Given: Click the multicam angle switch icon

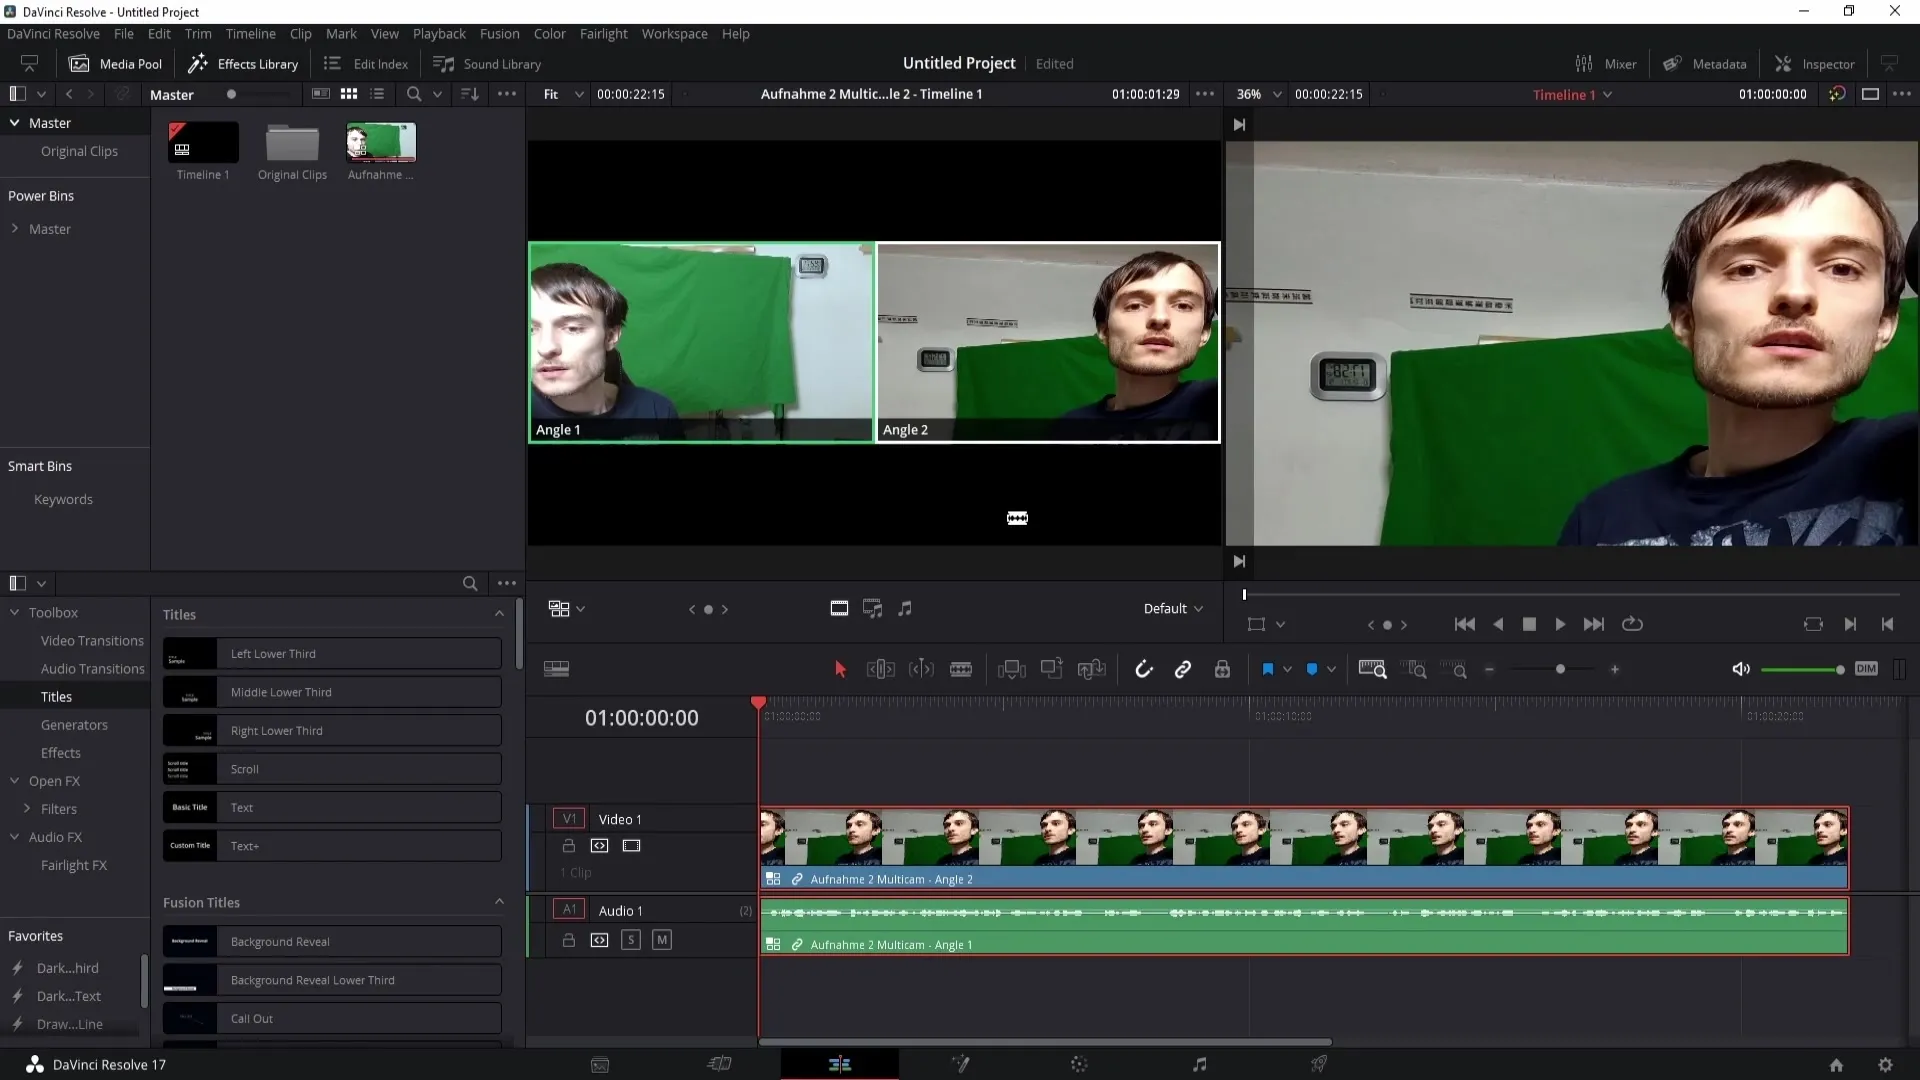Looking at the screenshot, I should click(x=559, y=608).
